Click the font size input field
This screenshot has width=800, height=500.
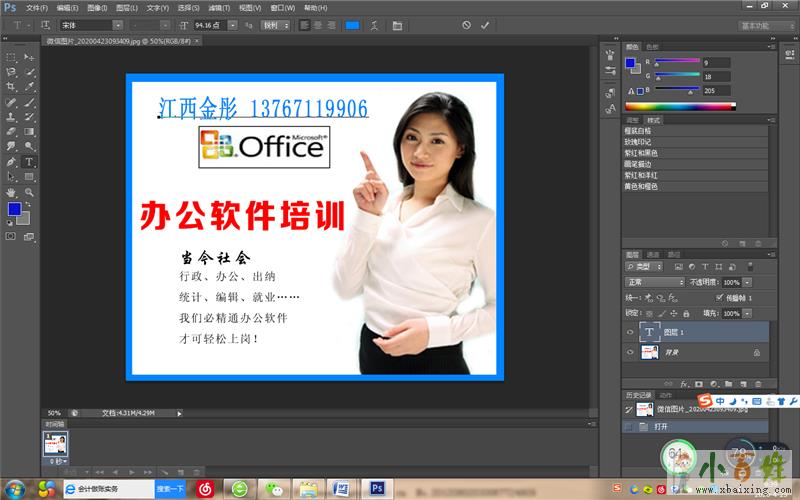point(209,24)
